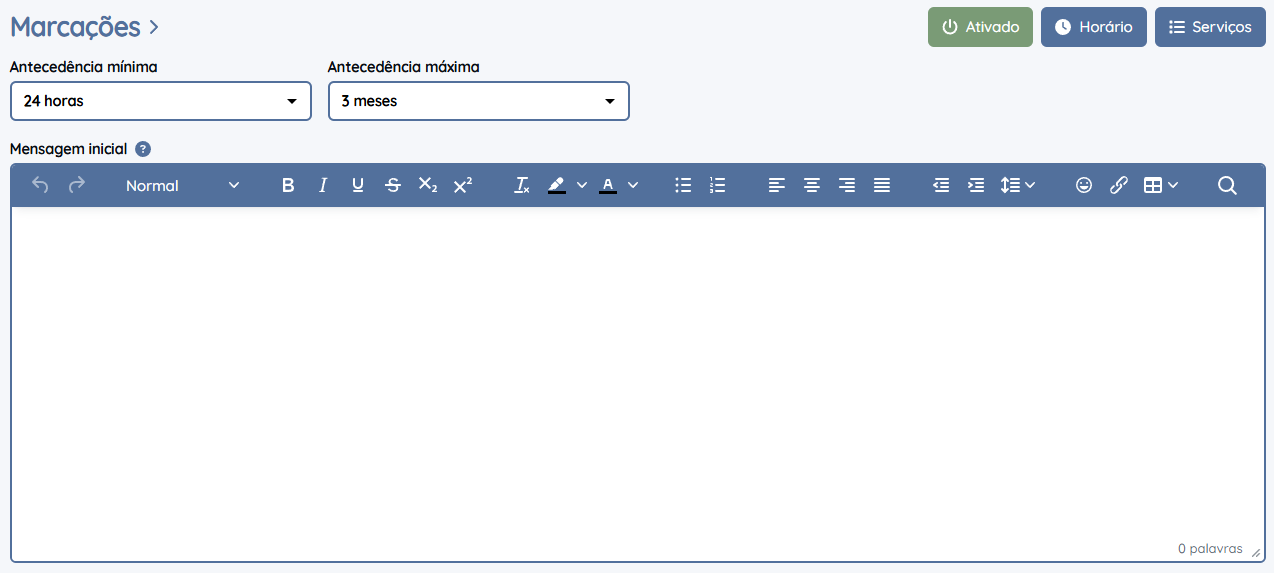Open the emoji picker

pyautogui.click(x=1084, y=185)
